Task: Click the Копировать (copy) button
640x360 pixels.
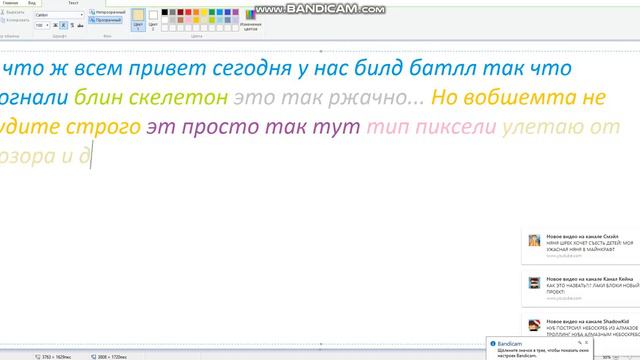Action: 15,20
